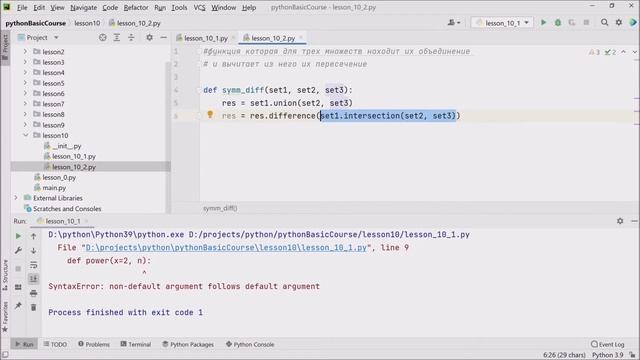Stop process in Run panel
This screenshot has width=640, height=360.
point(18,269)
